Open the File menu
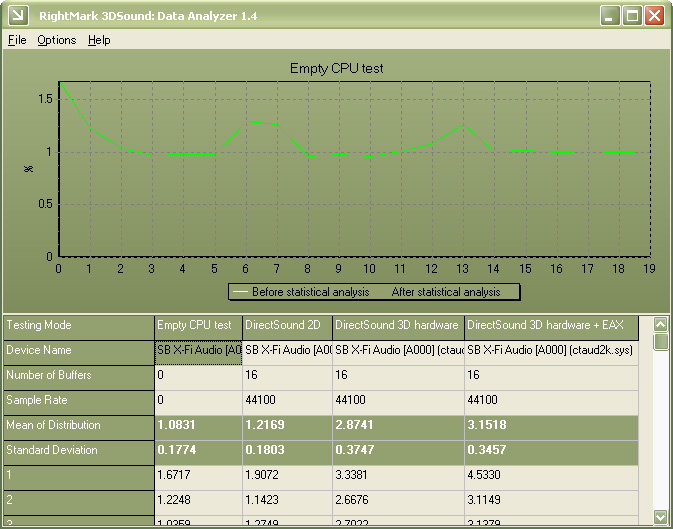Image resolution: width=673 pixels, height=529 pixels. pyautogui.click(x=17, y=40)
